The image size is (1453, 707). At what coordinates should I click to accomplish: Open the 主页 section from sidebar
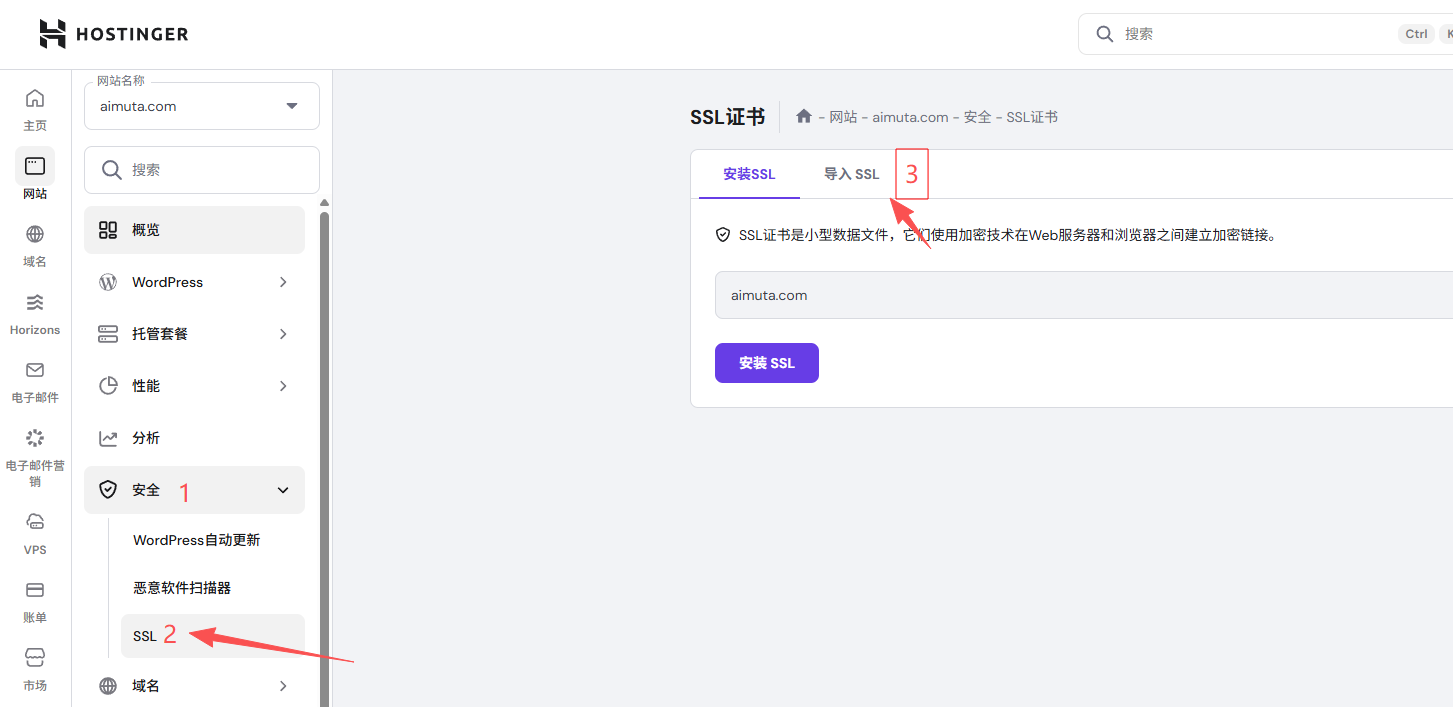point(35,108)
